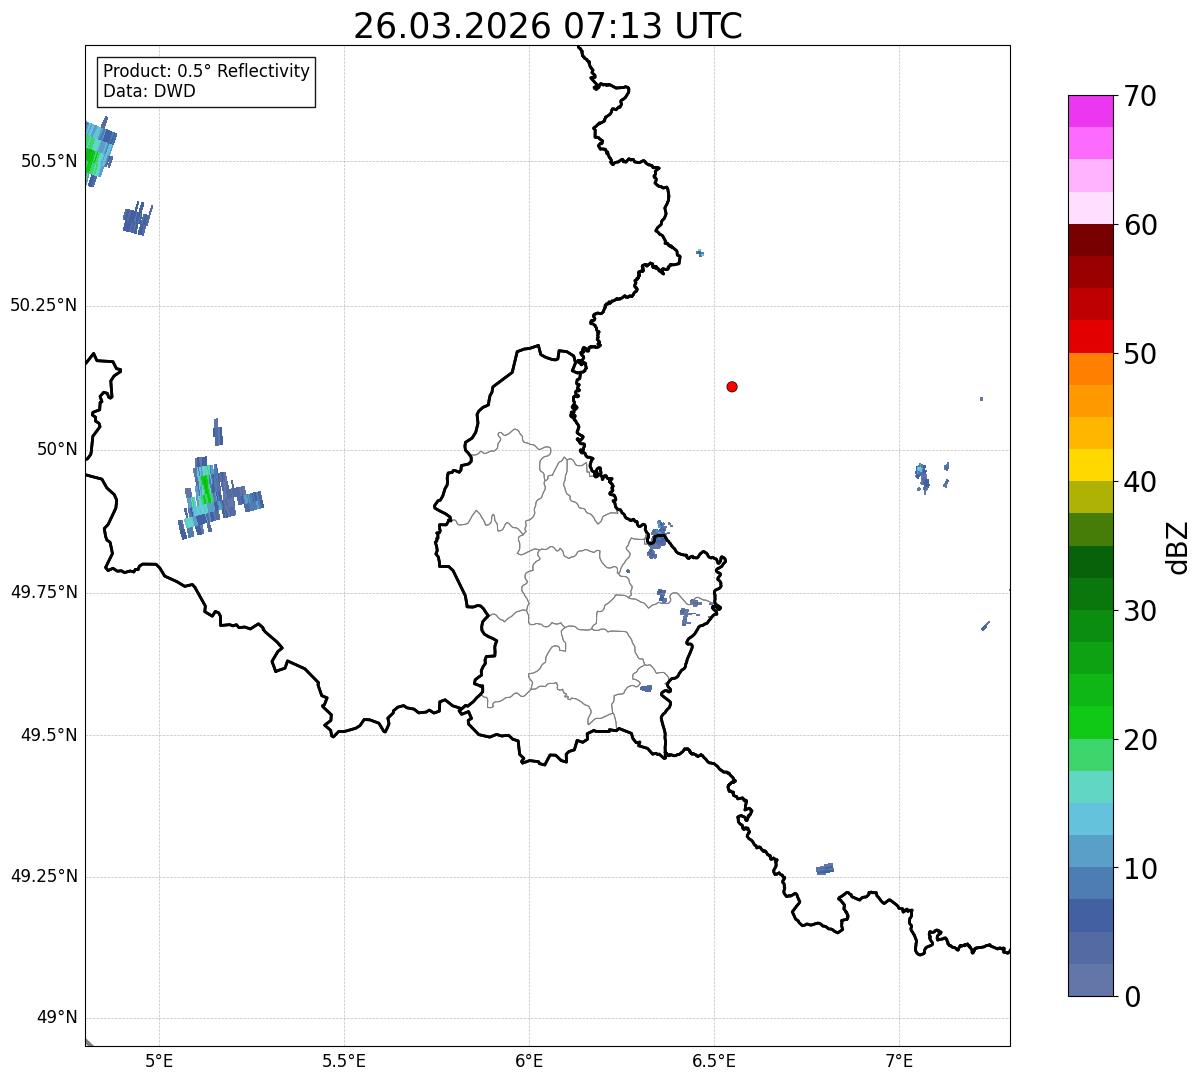
Task: Click the "Data: DWD" text
Action: pyautogui.click(x=149, y=92)
